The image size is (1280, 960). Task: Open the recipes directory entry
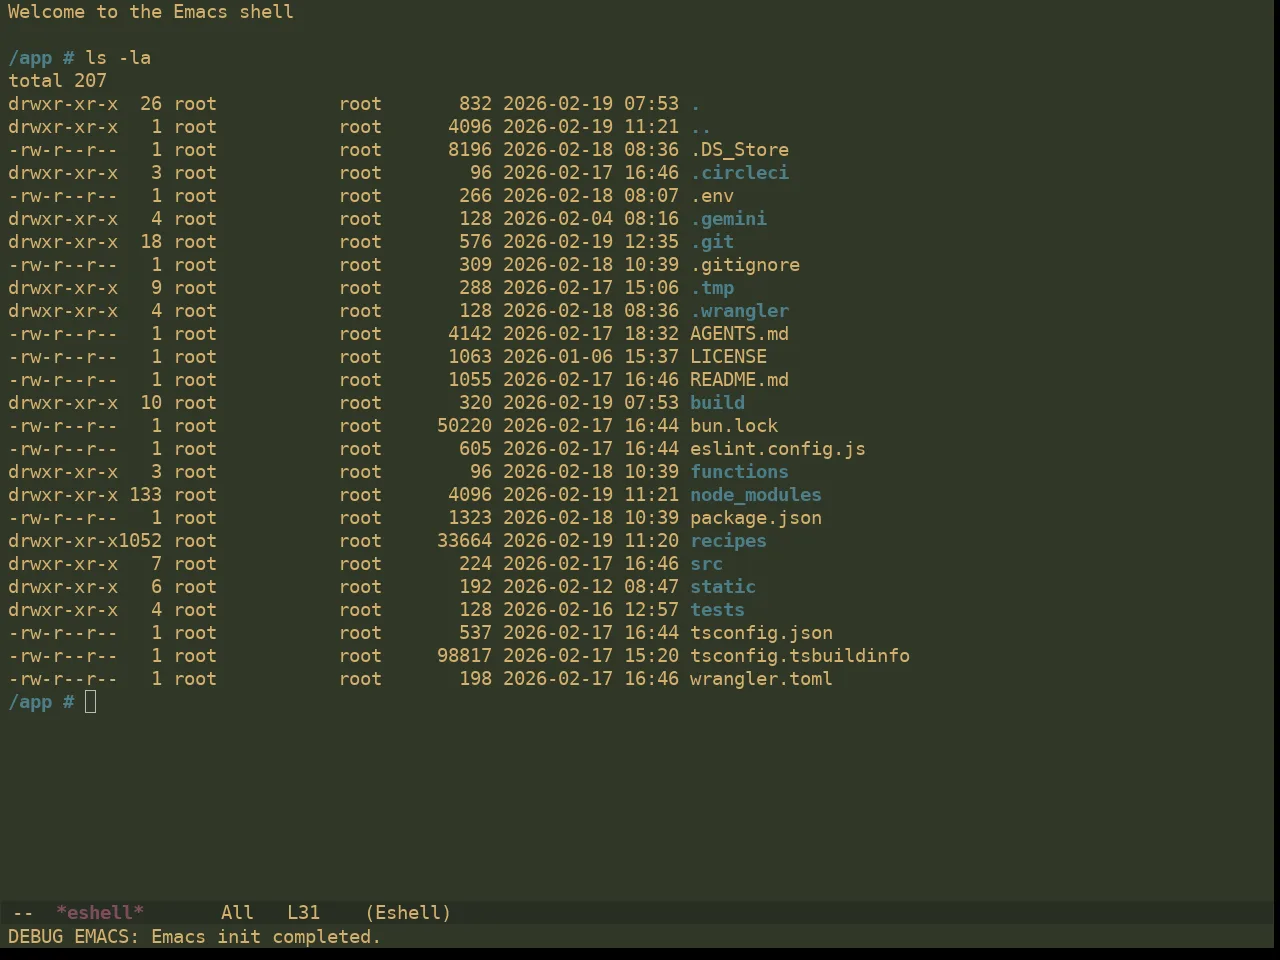[x=728, y=541]
